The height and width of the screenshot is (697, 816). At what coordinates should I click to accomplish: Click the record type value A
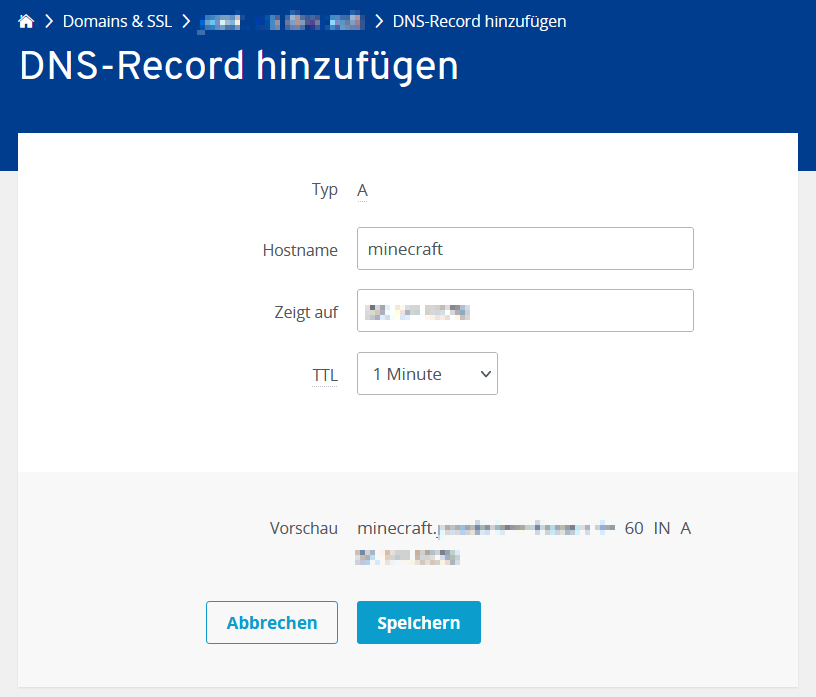click(x=362, y=190)
